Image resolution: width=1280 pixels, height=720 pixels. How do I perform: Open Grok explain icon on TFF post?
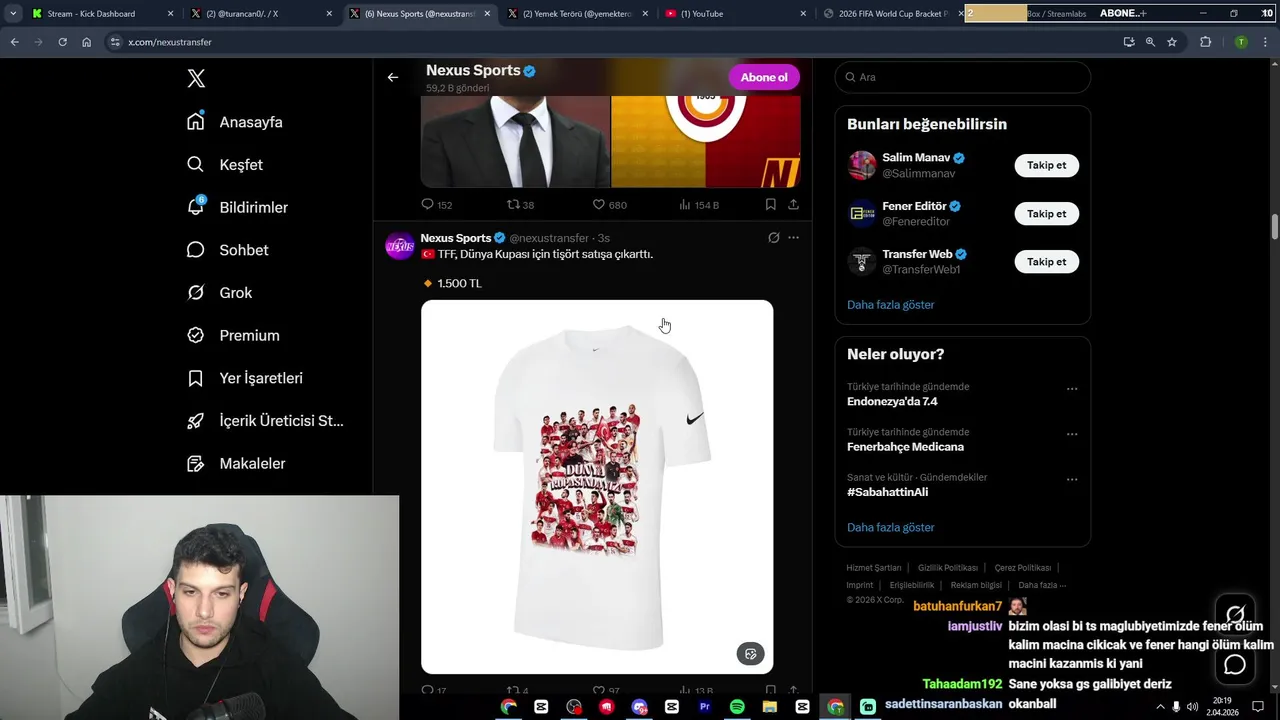point(773,238)
